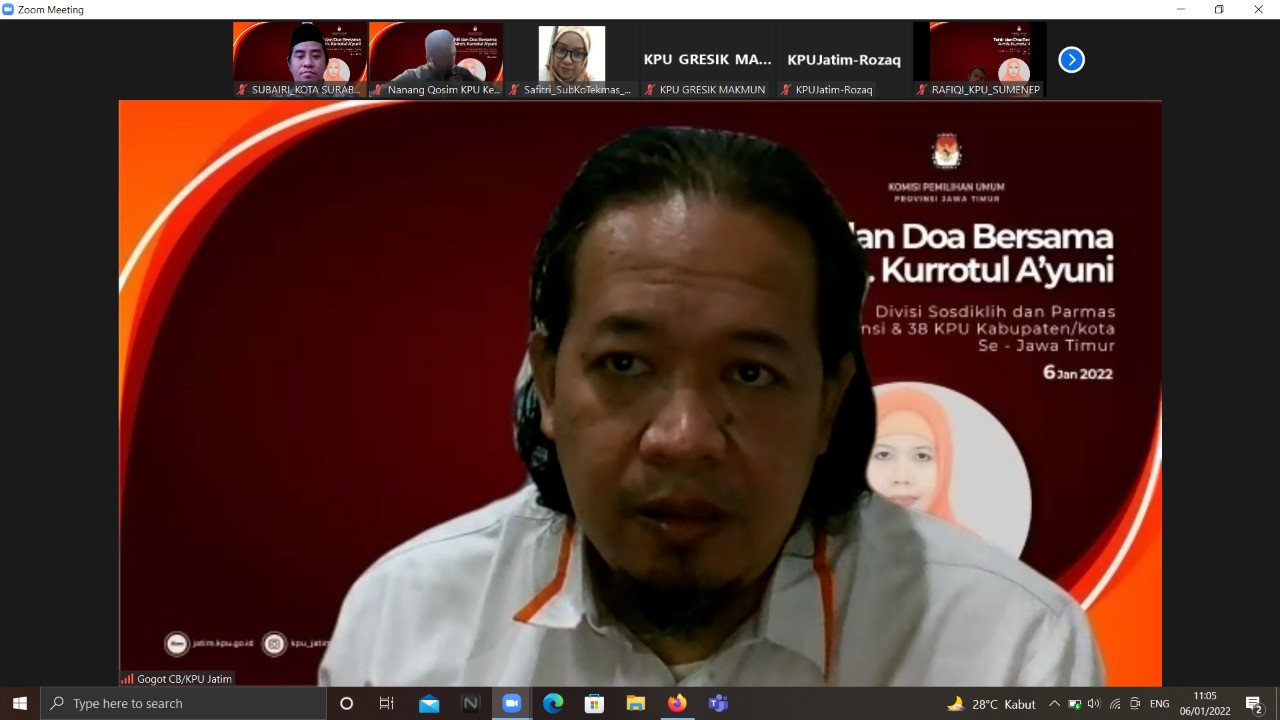
Task: Click the Zoom icon in the taskbar
Action: point(512,704)
